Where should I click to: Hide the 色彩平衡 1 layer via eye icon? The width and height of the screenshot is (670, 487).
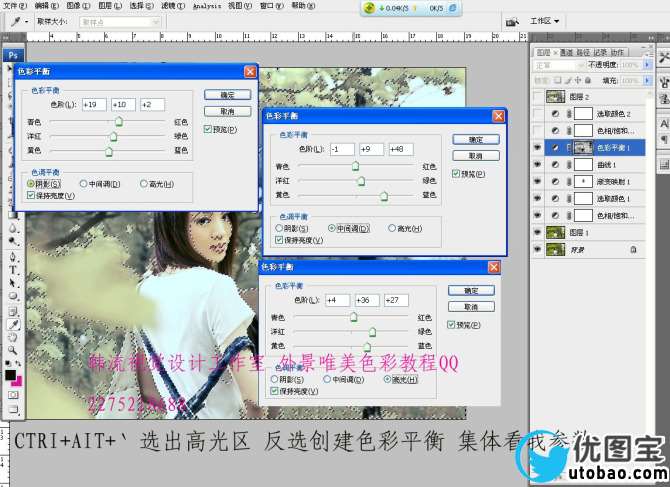(x=538, y=148)
